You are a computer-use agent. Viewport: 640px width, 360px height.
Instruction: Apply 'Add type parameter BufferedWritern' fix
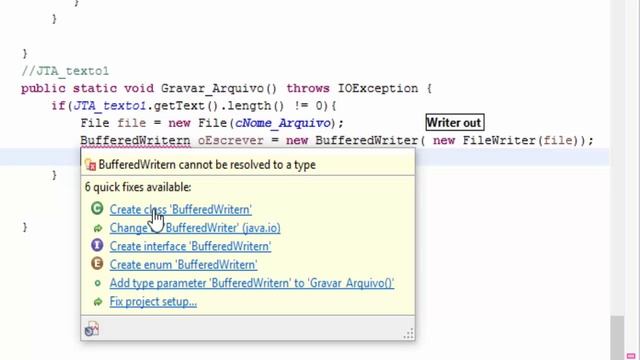(x=252, y=283)
